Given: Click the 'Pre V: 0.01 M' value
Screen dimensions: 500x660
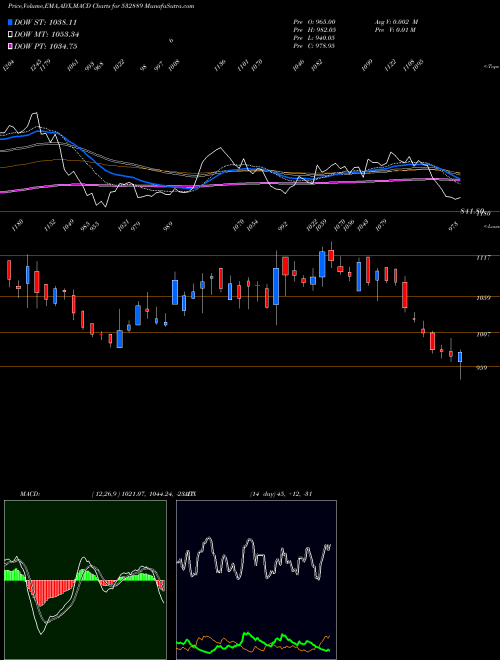Looking at the screenshot, I should pyautogui.click(x=395, y=30).
